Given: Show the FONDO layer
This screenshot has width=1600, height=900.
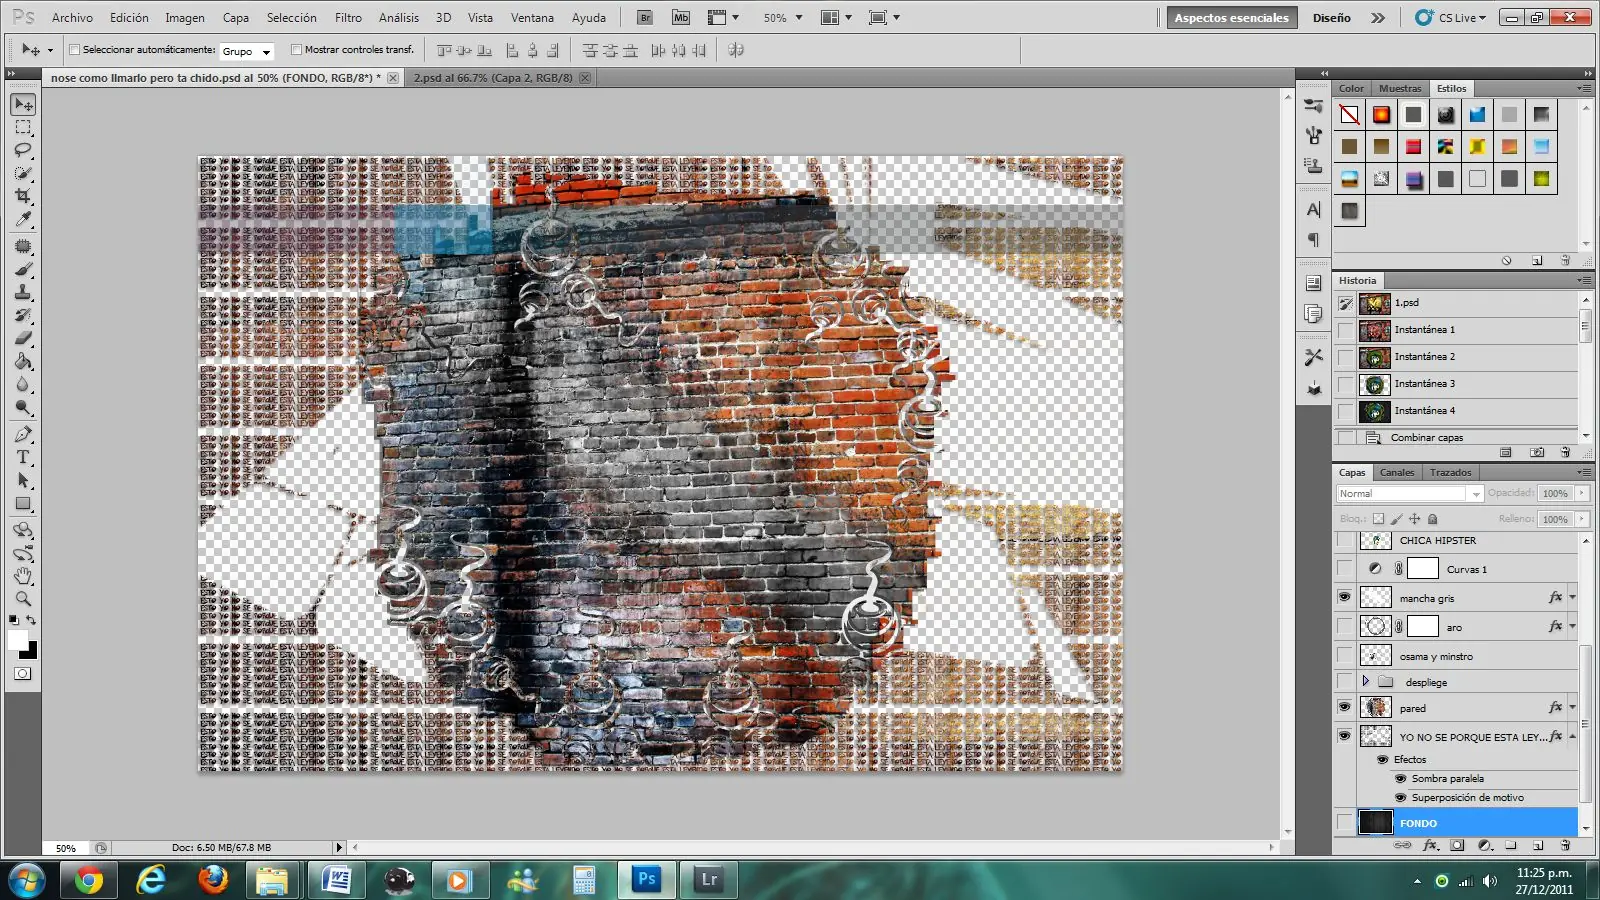Looking at the screenshot, I should (1345, 822).
